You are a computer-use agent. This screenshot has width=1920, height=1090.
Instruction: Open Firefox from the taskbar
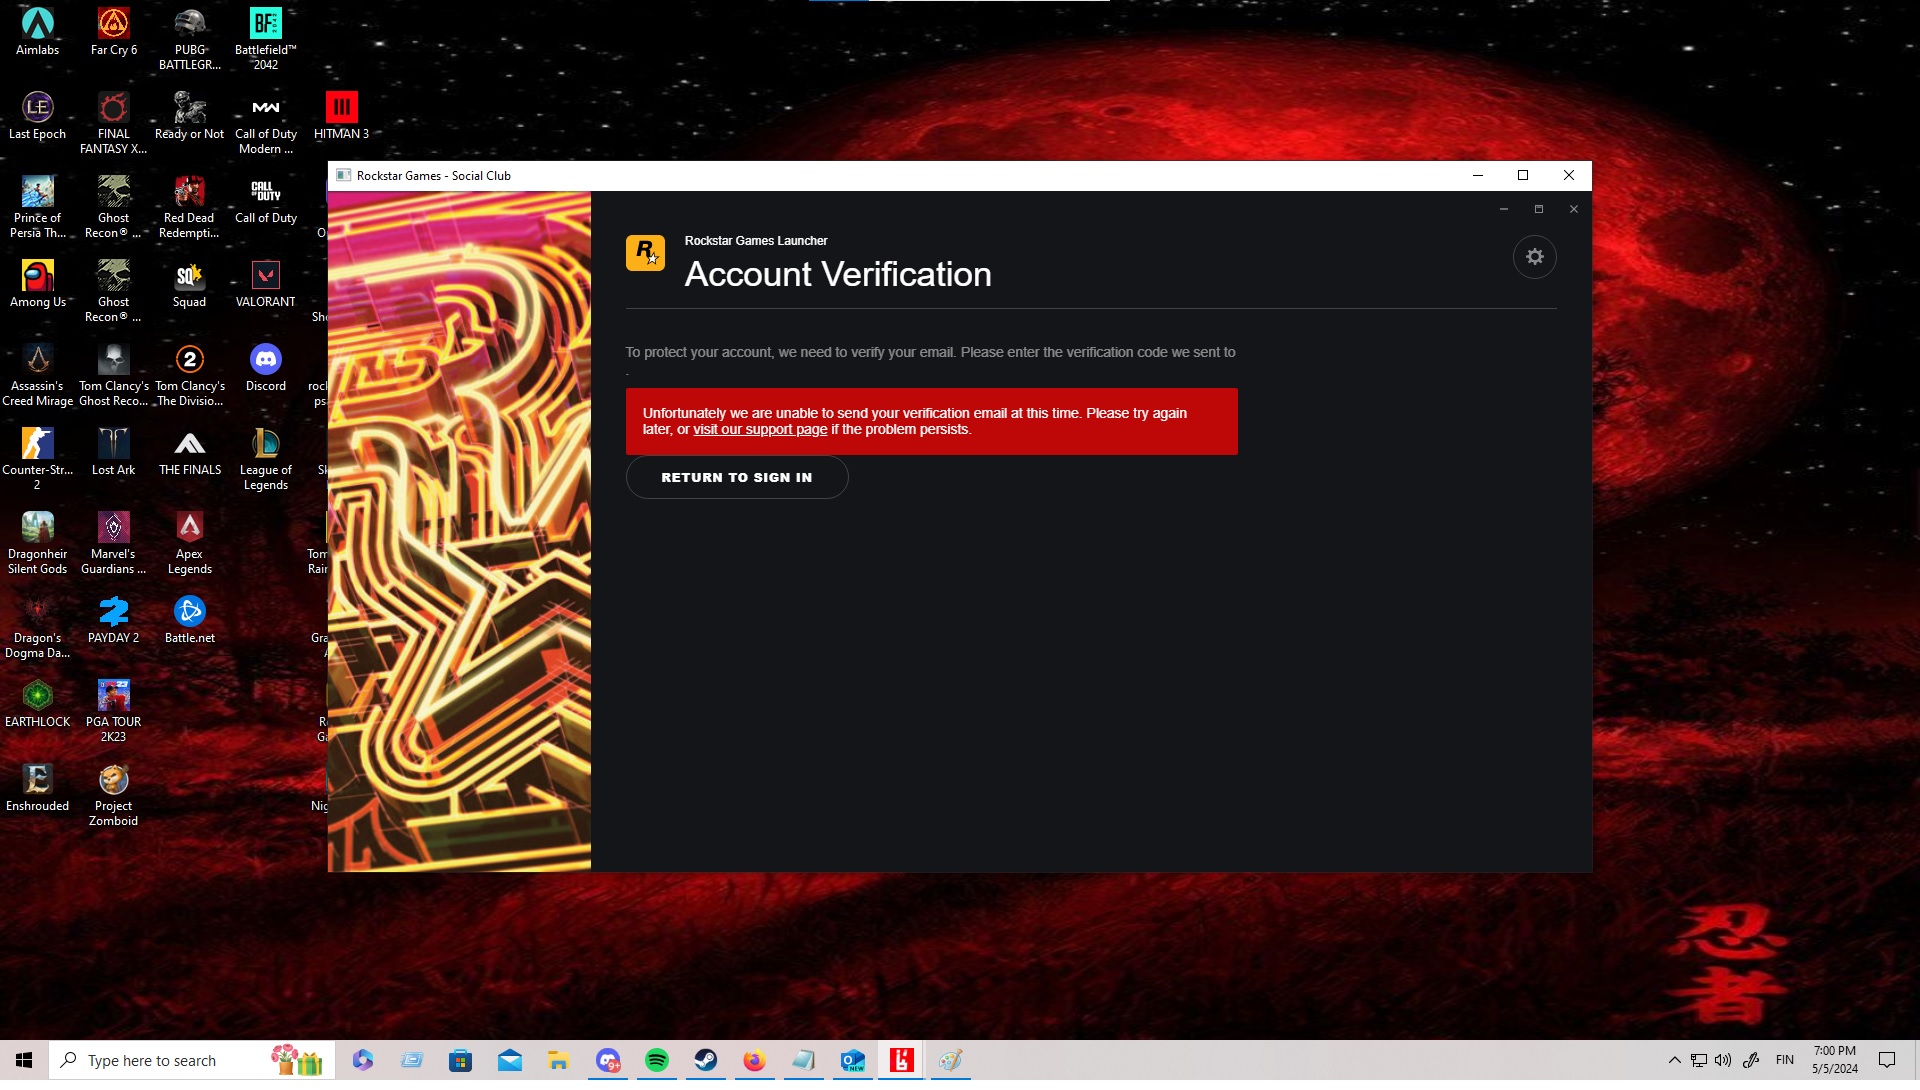click(x=754, y=1060)
